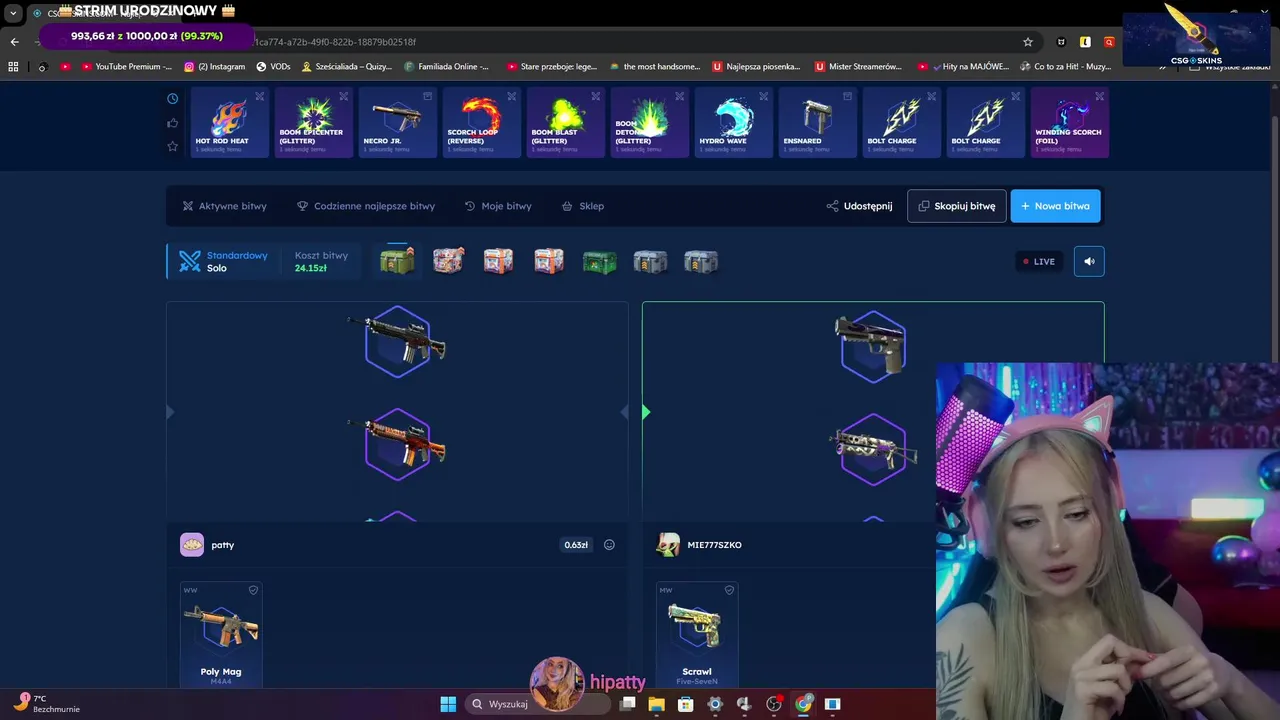This screenshot has height=720, width=1280.
Task: Click the Standardowy Solo battle mode badge
Action: pyautogui.click(x=224, y=261)
